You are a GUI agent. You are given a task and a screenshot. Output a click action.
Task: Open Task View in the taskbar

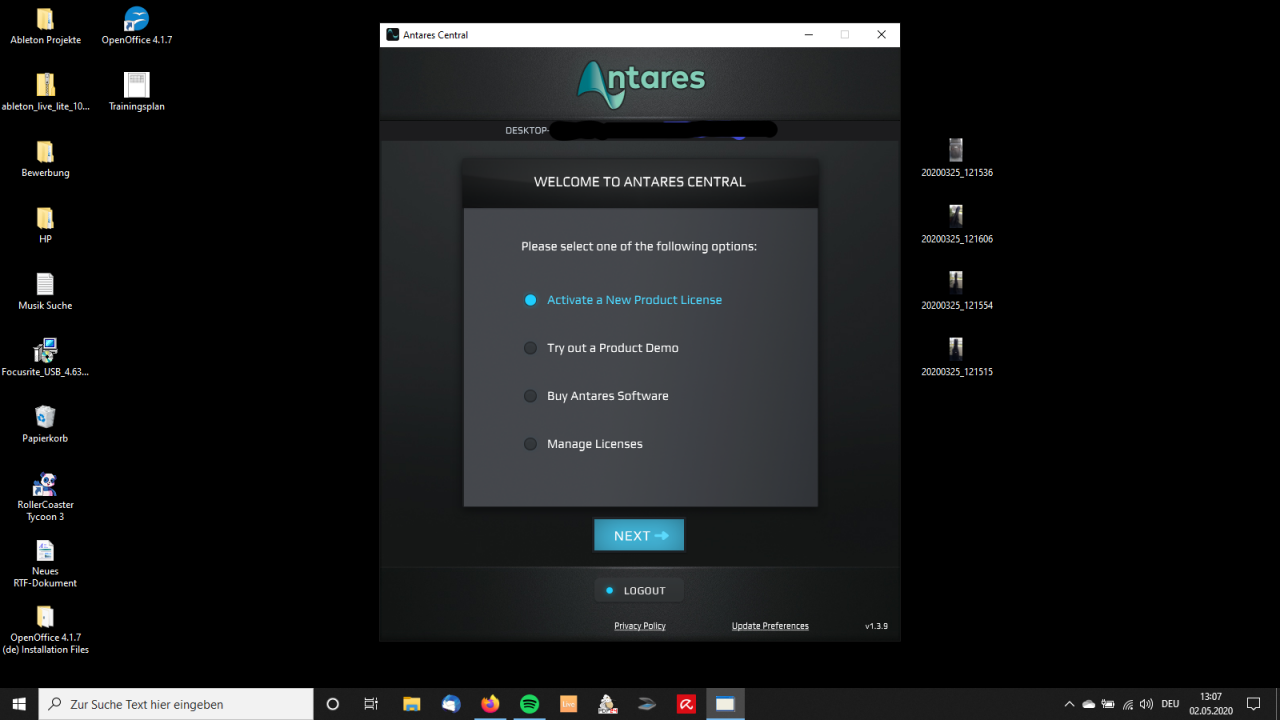pyautogui.click(x=371, y=704)
